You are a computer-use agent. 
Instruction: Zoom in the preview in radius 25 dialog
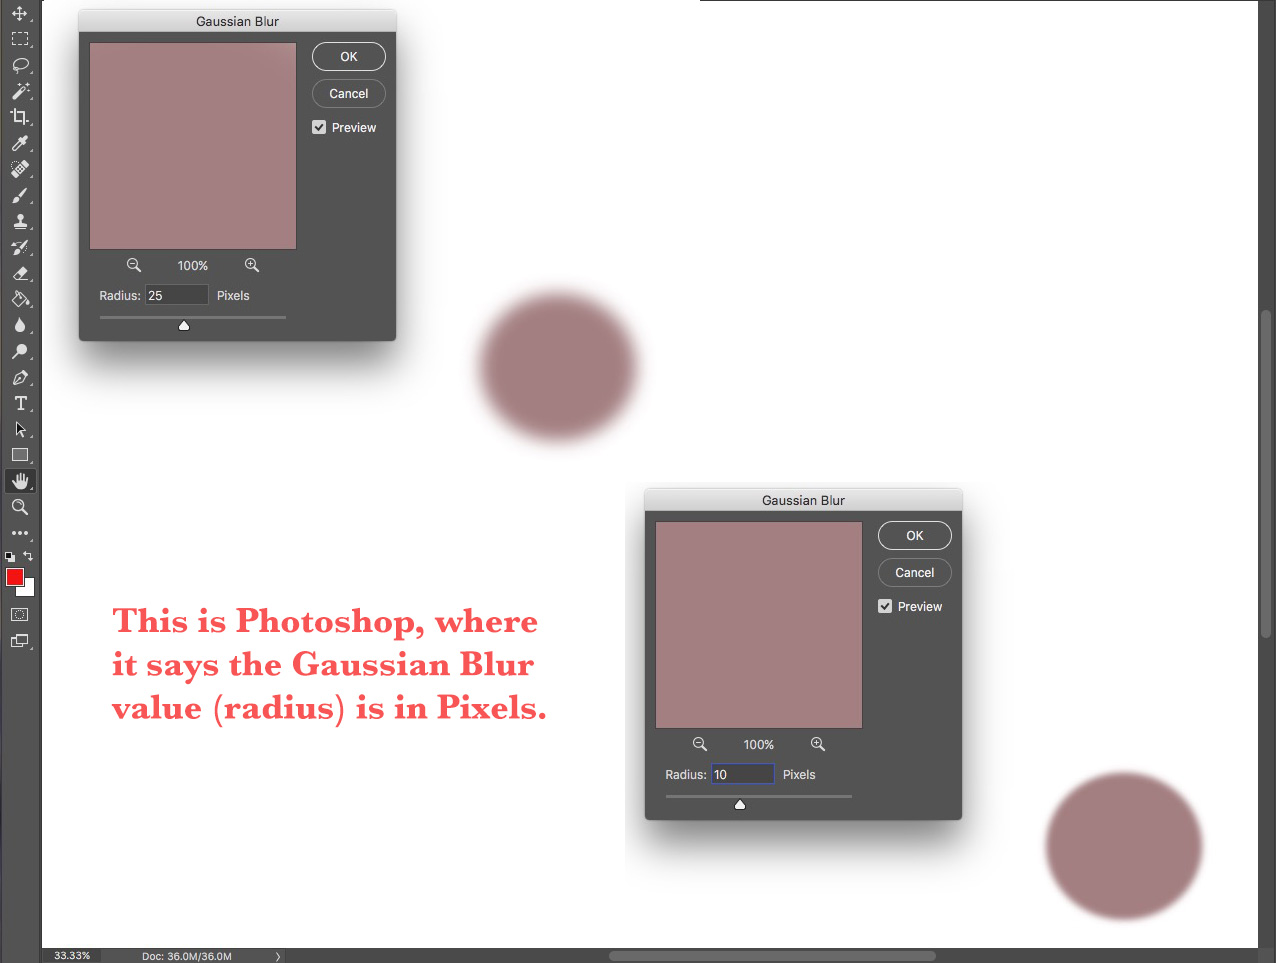[252, 265]
